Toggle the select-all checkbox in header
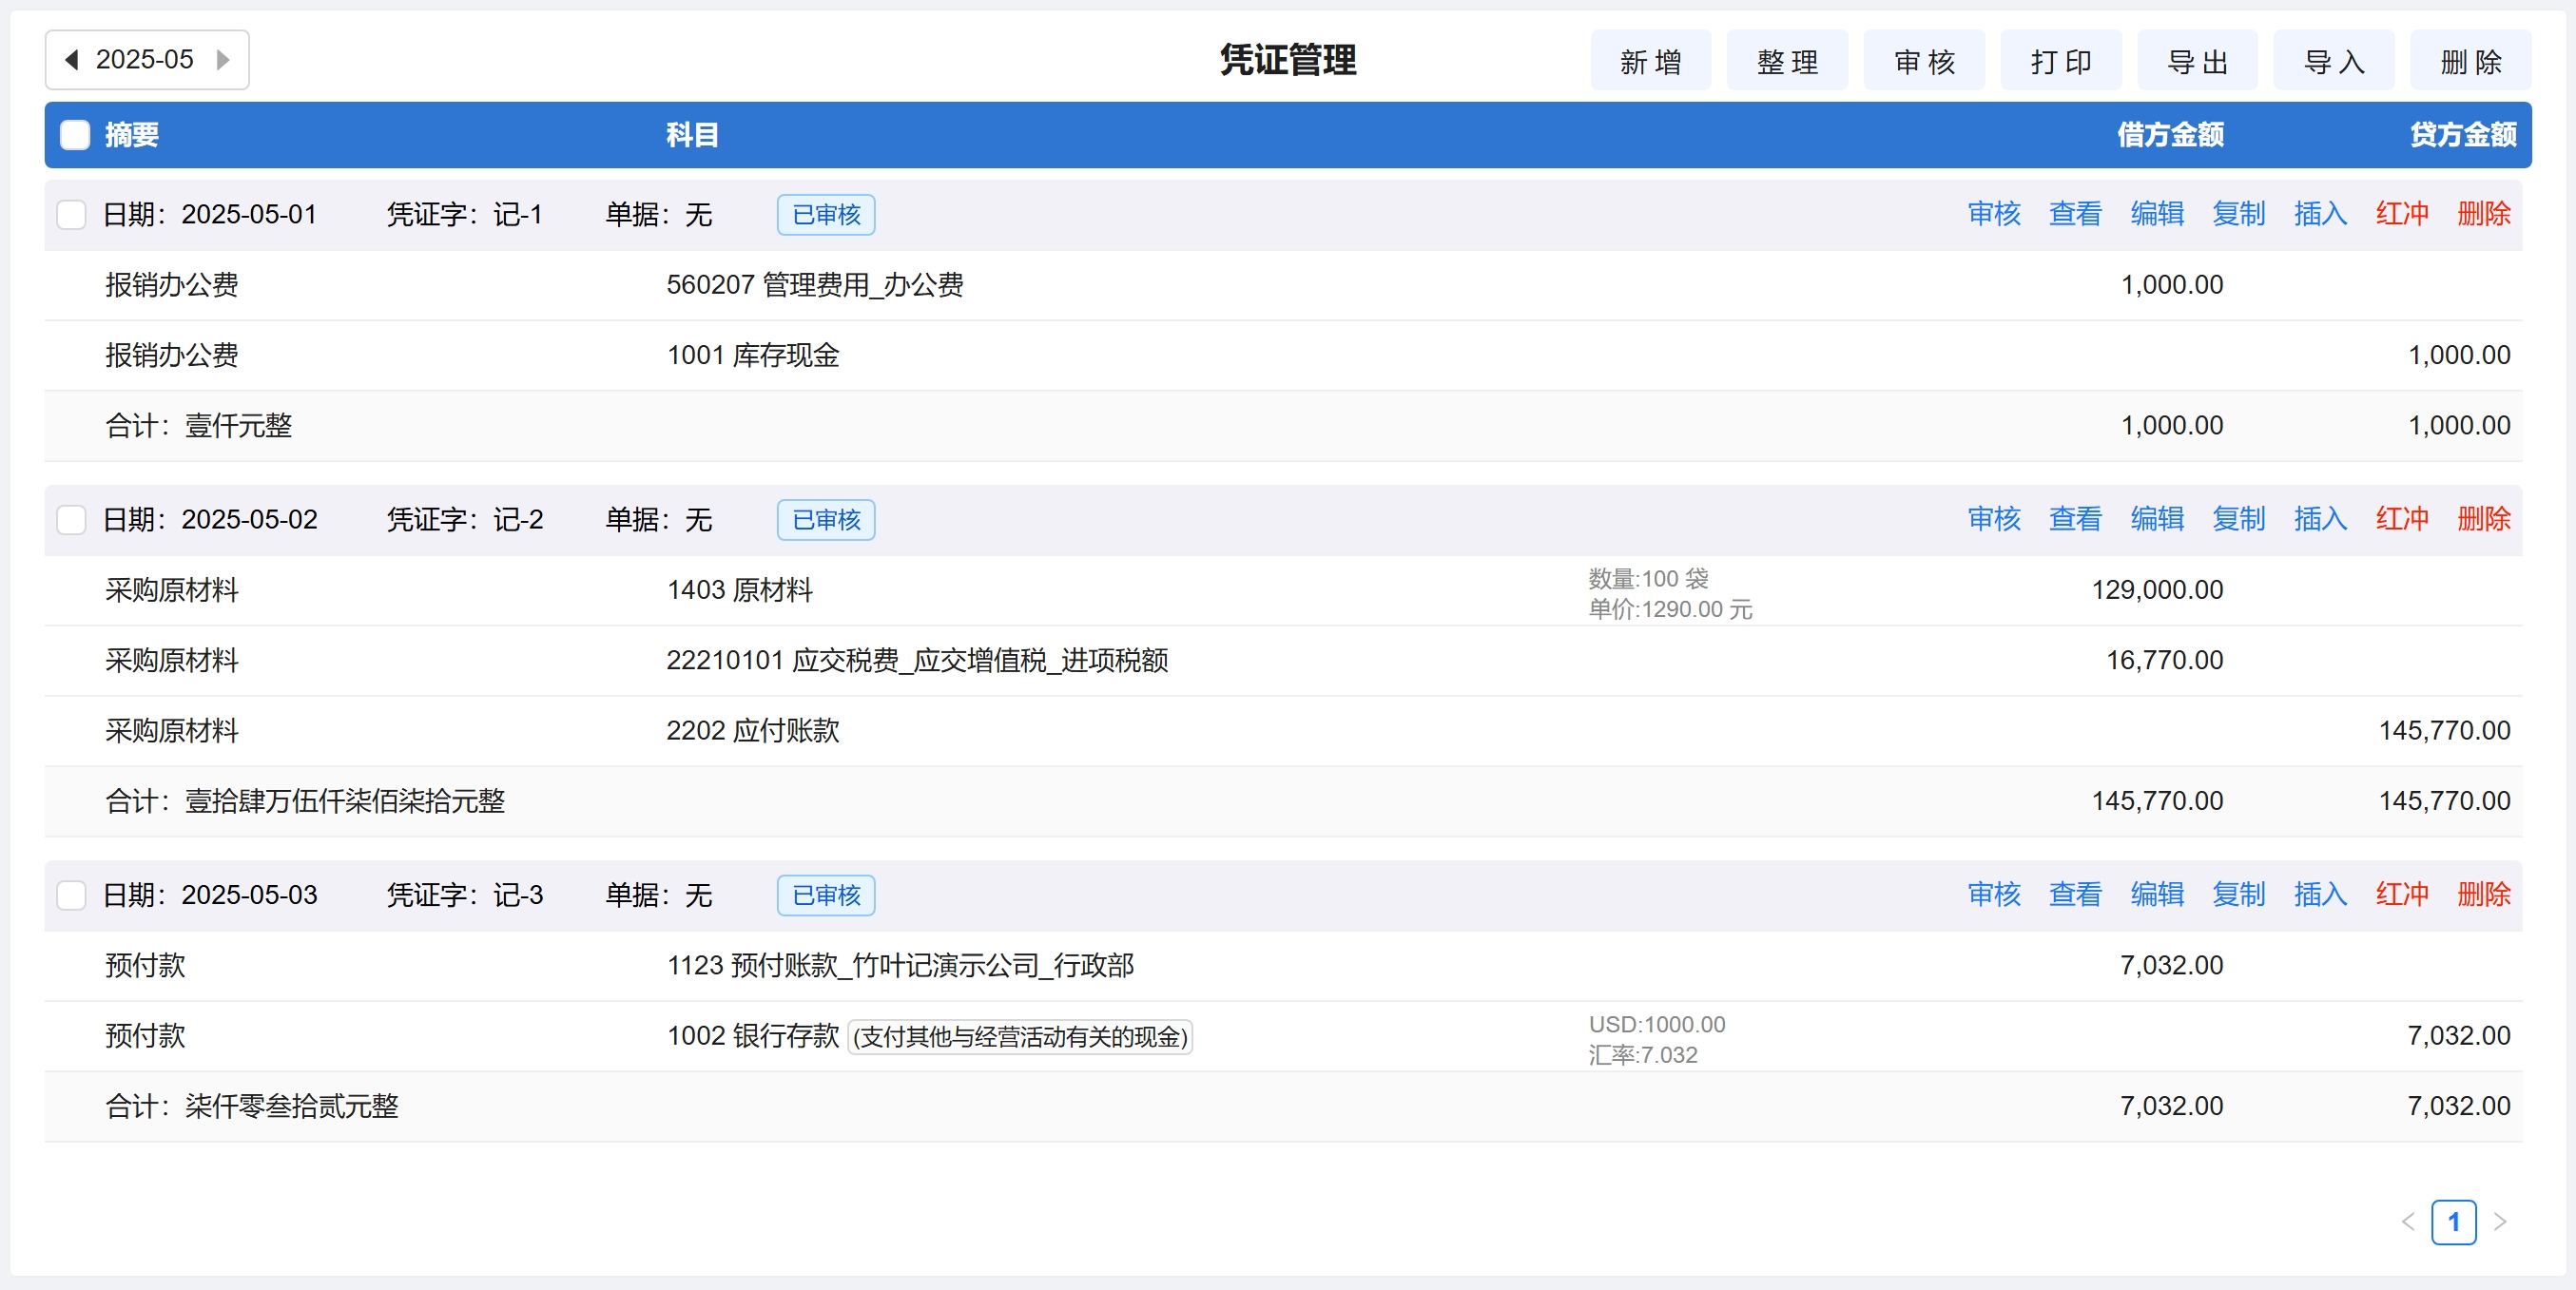2576x1290 pixels. point(75,135)
